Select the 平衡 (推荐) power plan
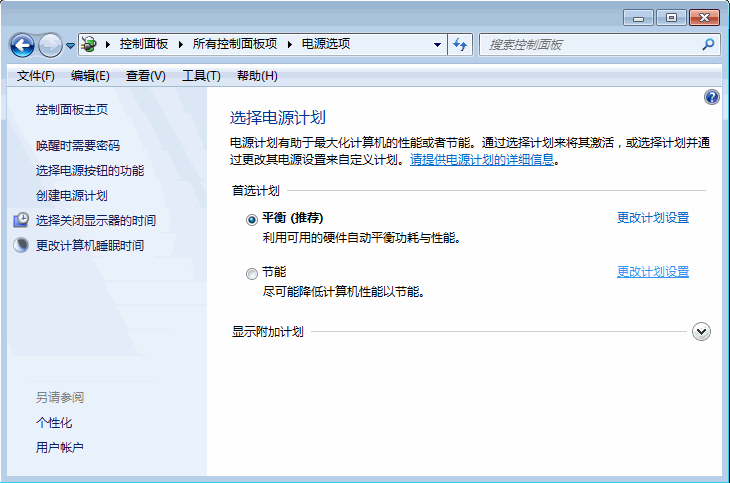 [x=252, y=219]
